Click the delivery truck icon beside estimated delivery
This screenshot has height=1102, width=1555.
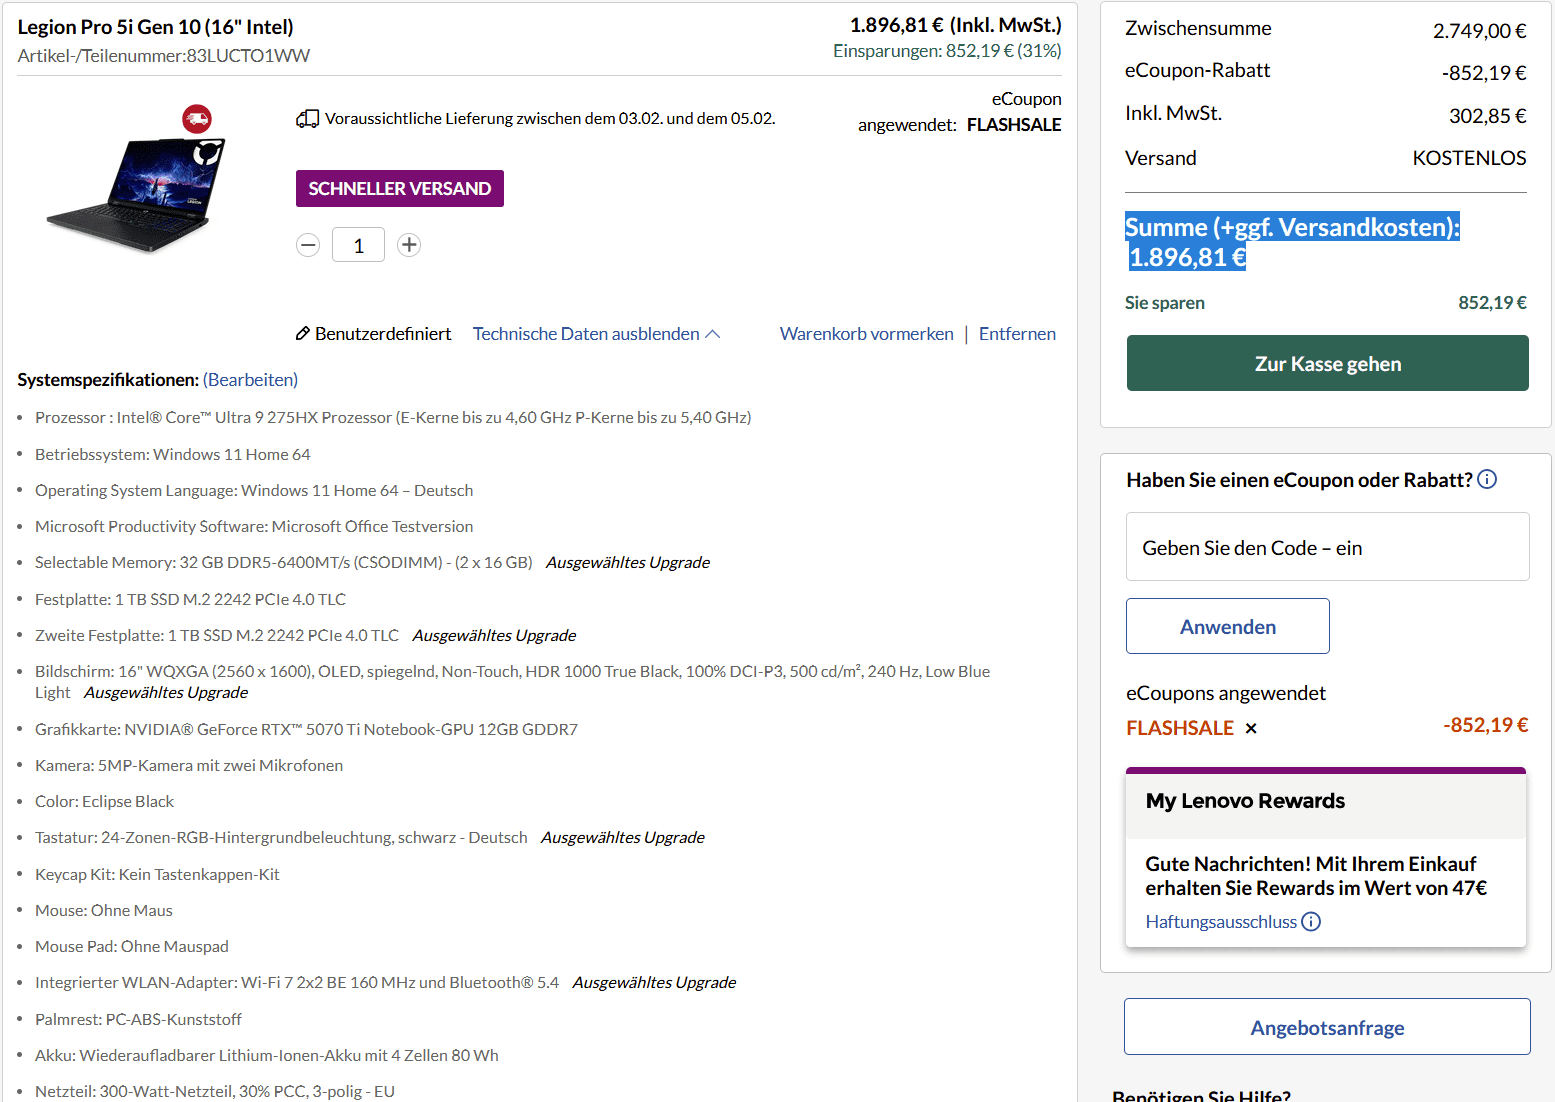click(x=307, y=119)
